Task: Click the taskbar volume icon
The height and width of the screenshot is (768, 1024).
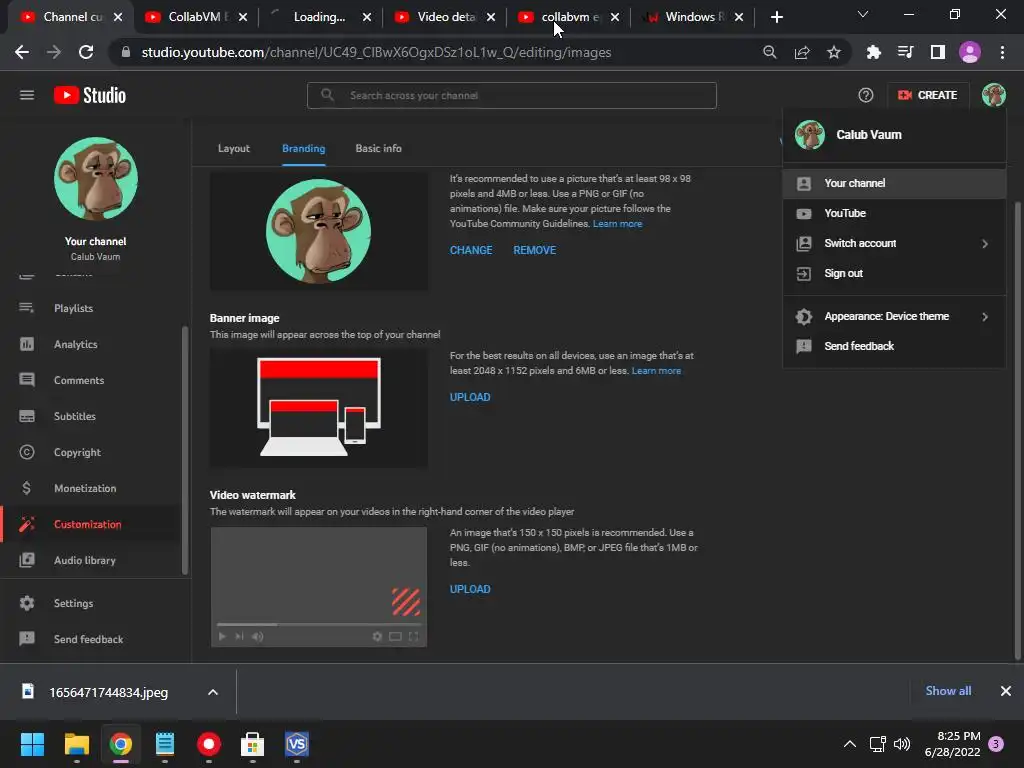Action: [x=902, y=744]
